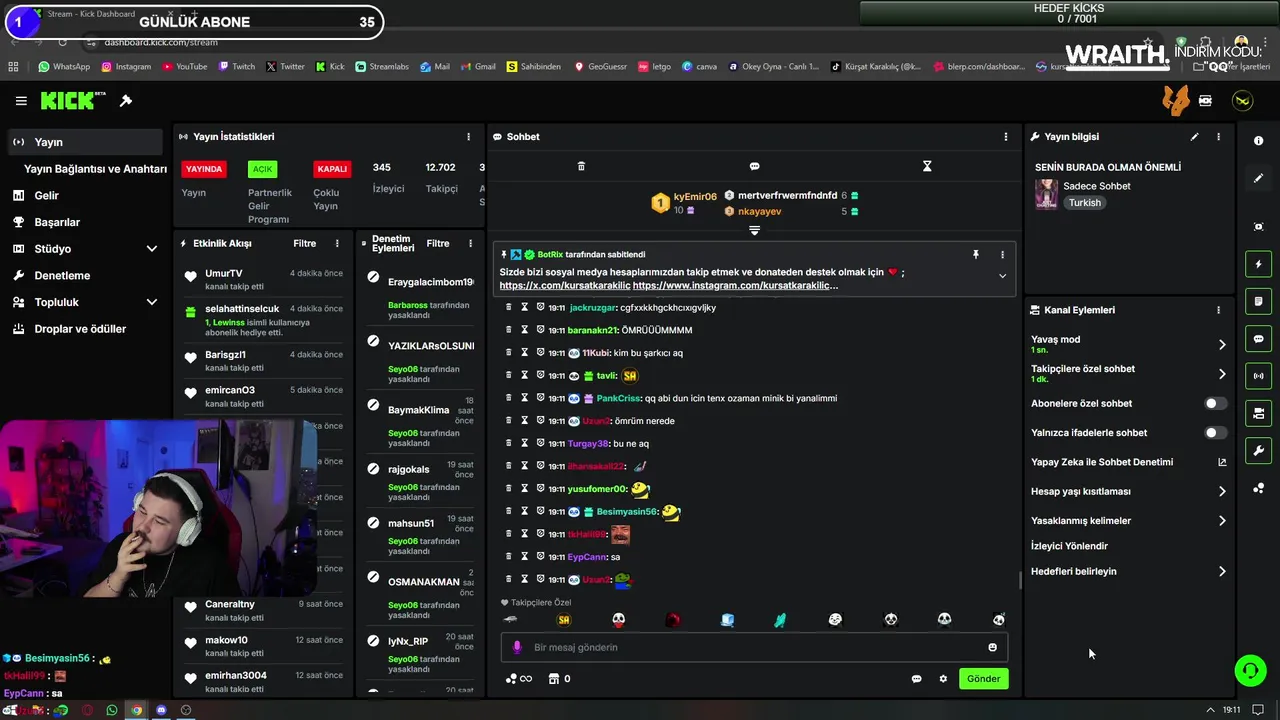The width and height of the screenshot is (1280, 720).
Task: Expand pinned message with chevron down
Action: coord(1002,276)
